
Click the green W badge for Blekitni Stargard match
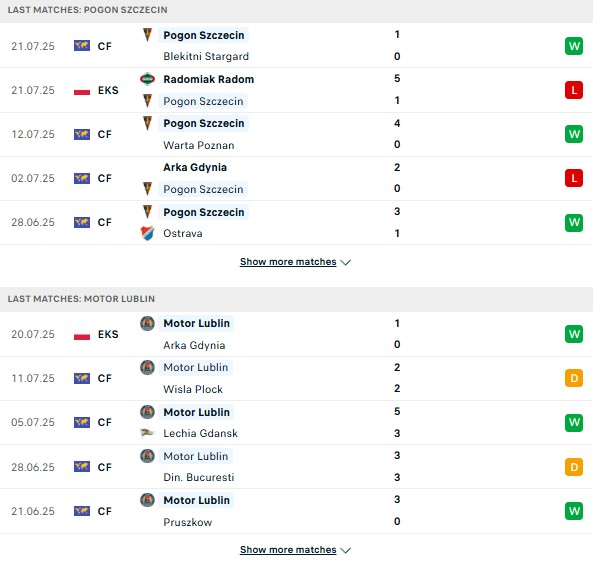pos(574,46)
